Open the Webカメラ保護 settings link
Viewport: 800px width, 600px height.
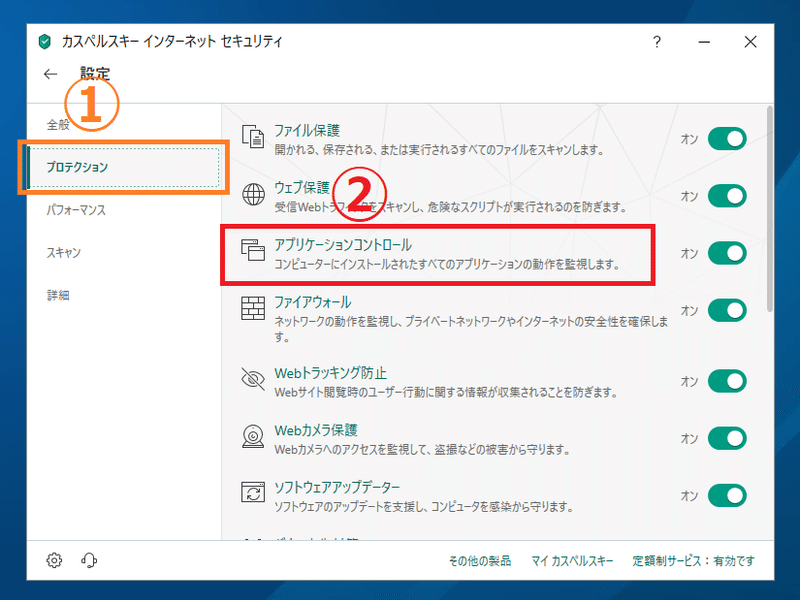click(316, 430)
